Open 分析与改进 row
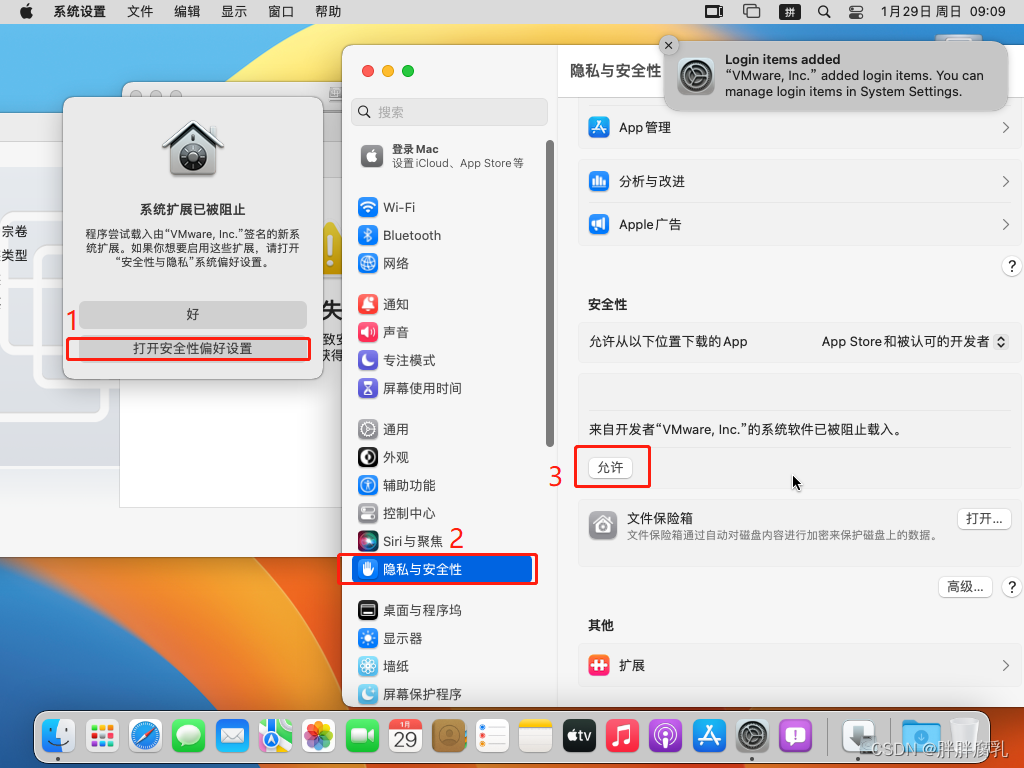The image size is (1024, 768). (799, 181)
